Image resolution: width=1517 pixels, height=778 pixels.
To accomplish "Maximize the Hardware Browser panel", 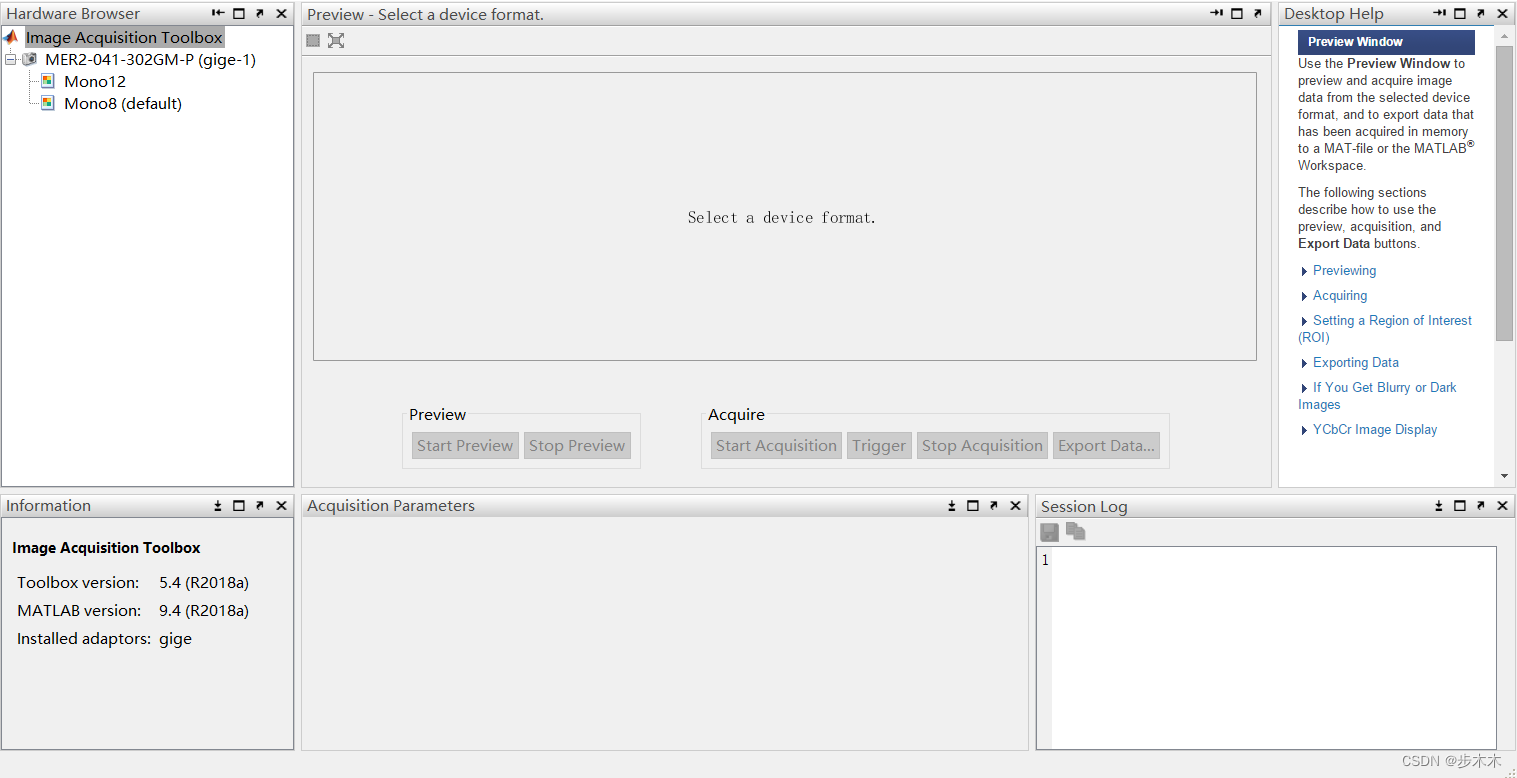I will (239, 14).
